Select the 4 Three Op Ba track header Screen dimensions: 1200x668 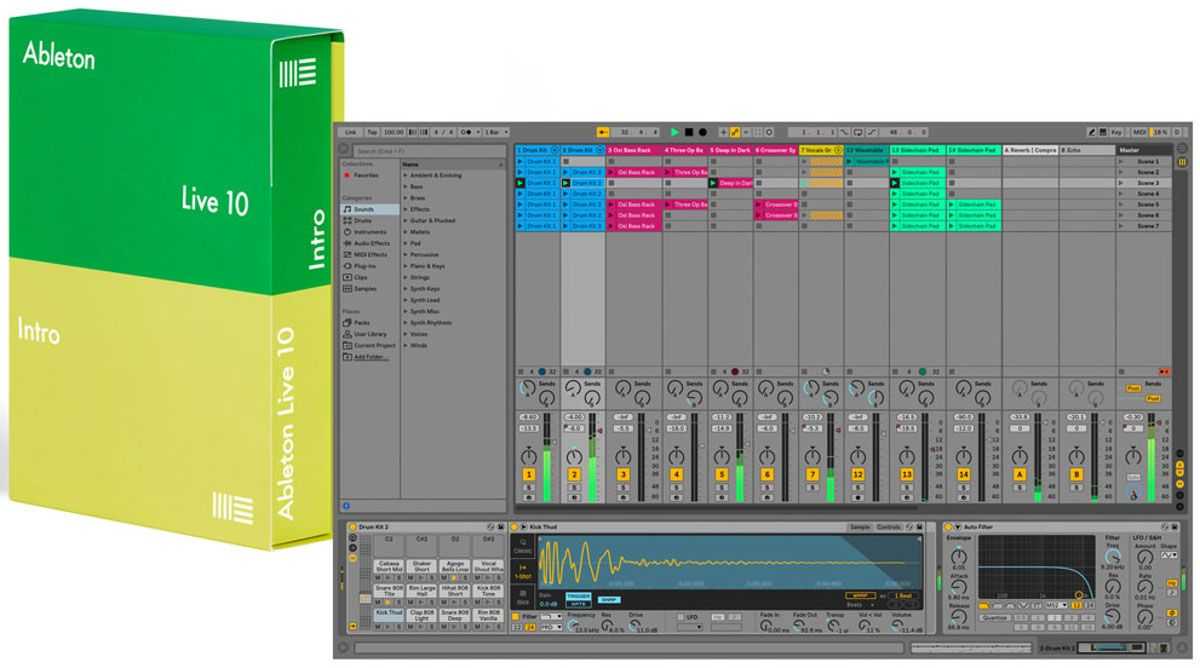point(685,150)
